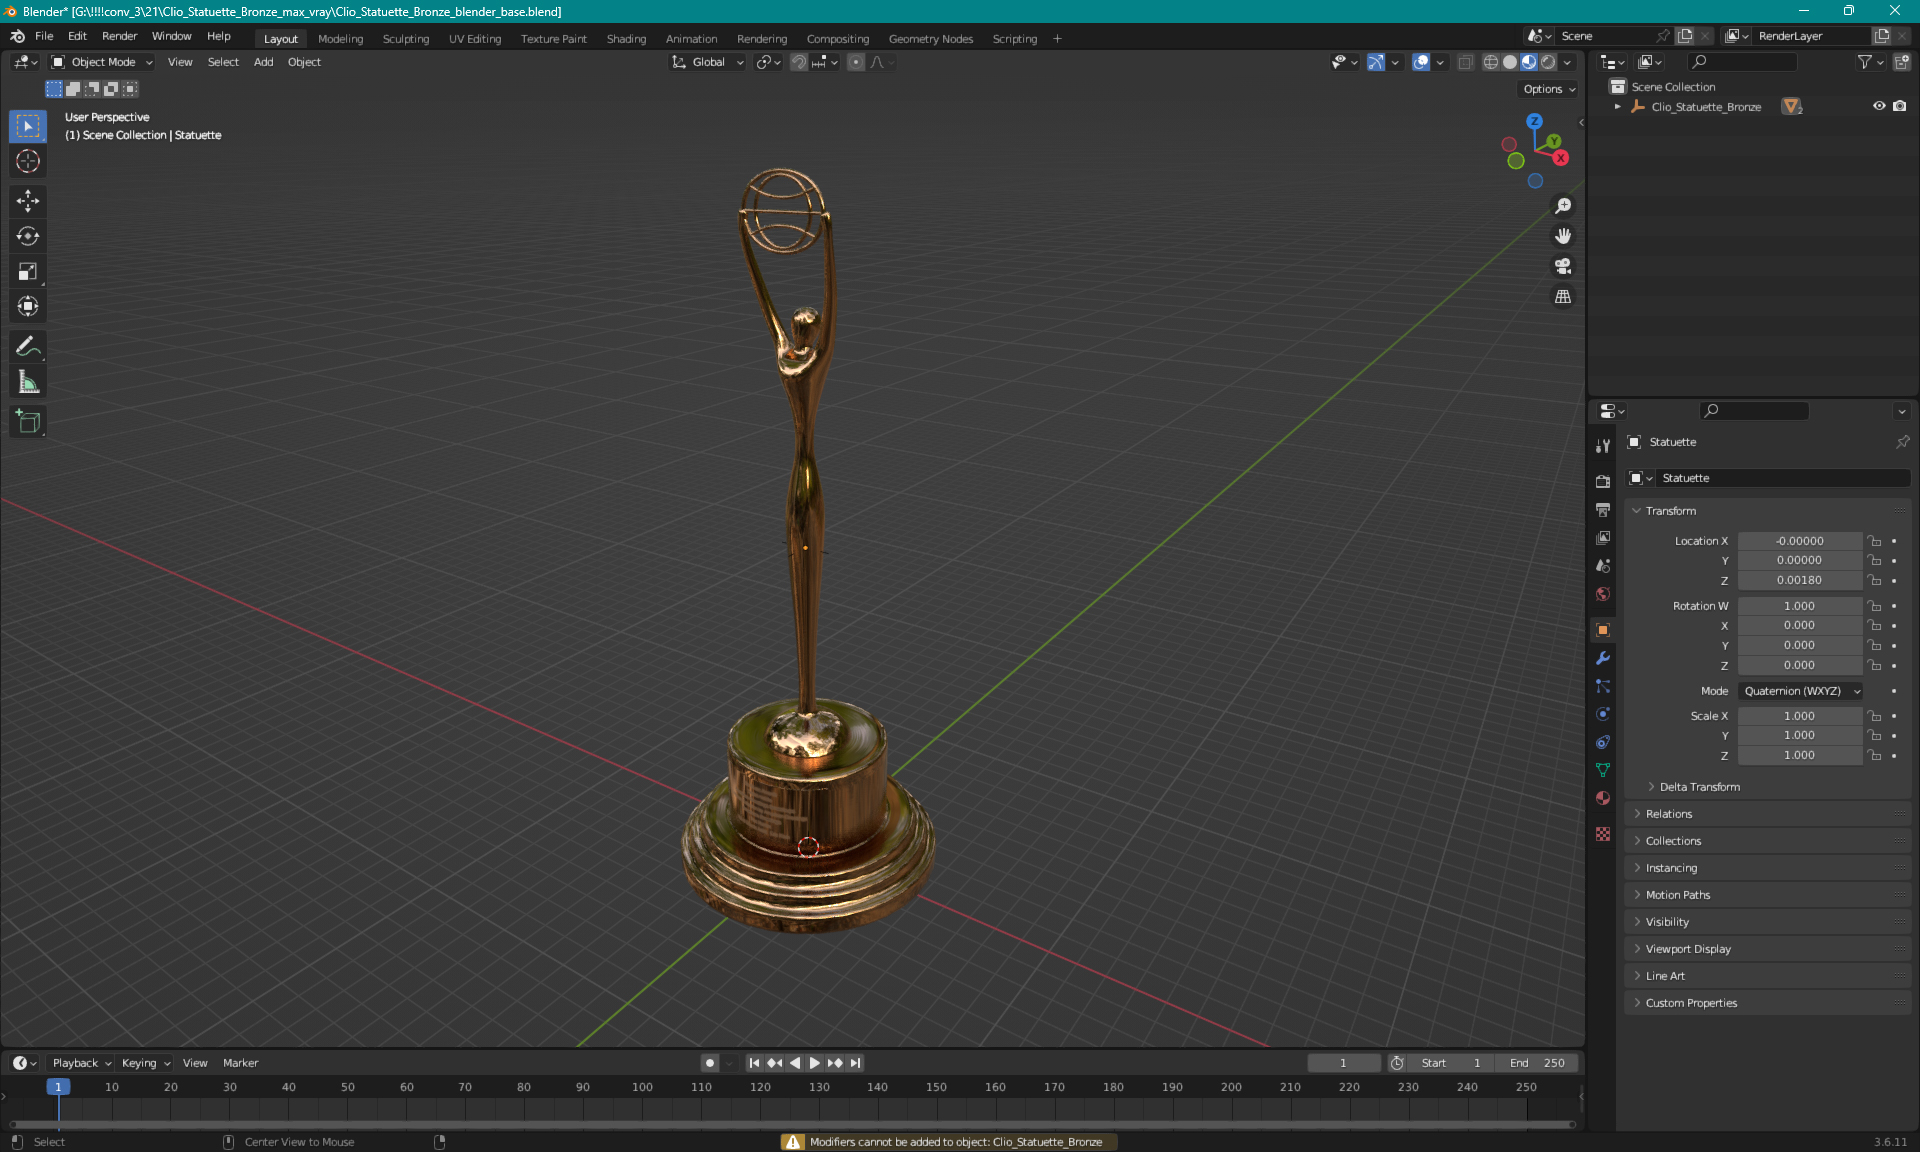The width and height of the screenshot is (1920, 1152).
Task: Expand the Delta Transform panel
Action: tap(1700, 787)
